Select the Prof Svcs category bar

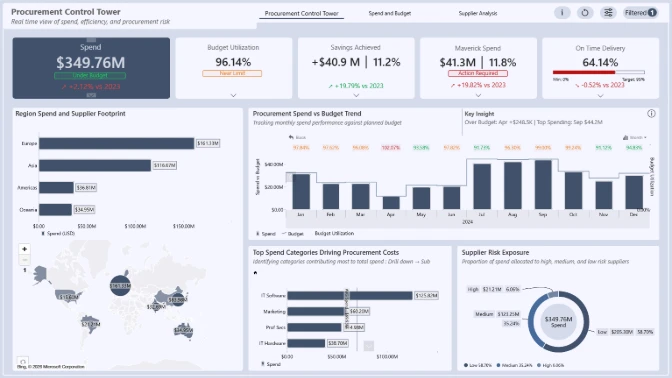pos(314,327)
